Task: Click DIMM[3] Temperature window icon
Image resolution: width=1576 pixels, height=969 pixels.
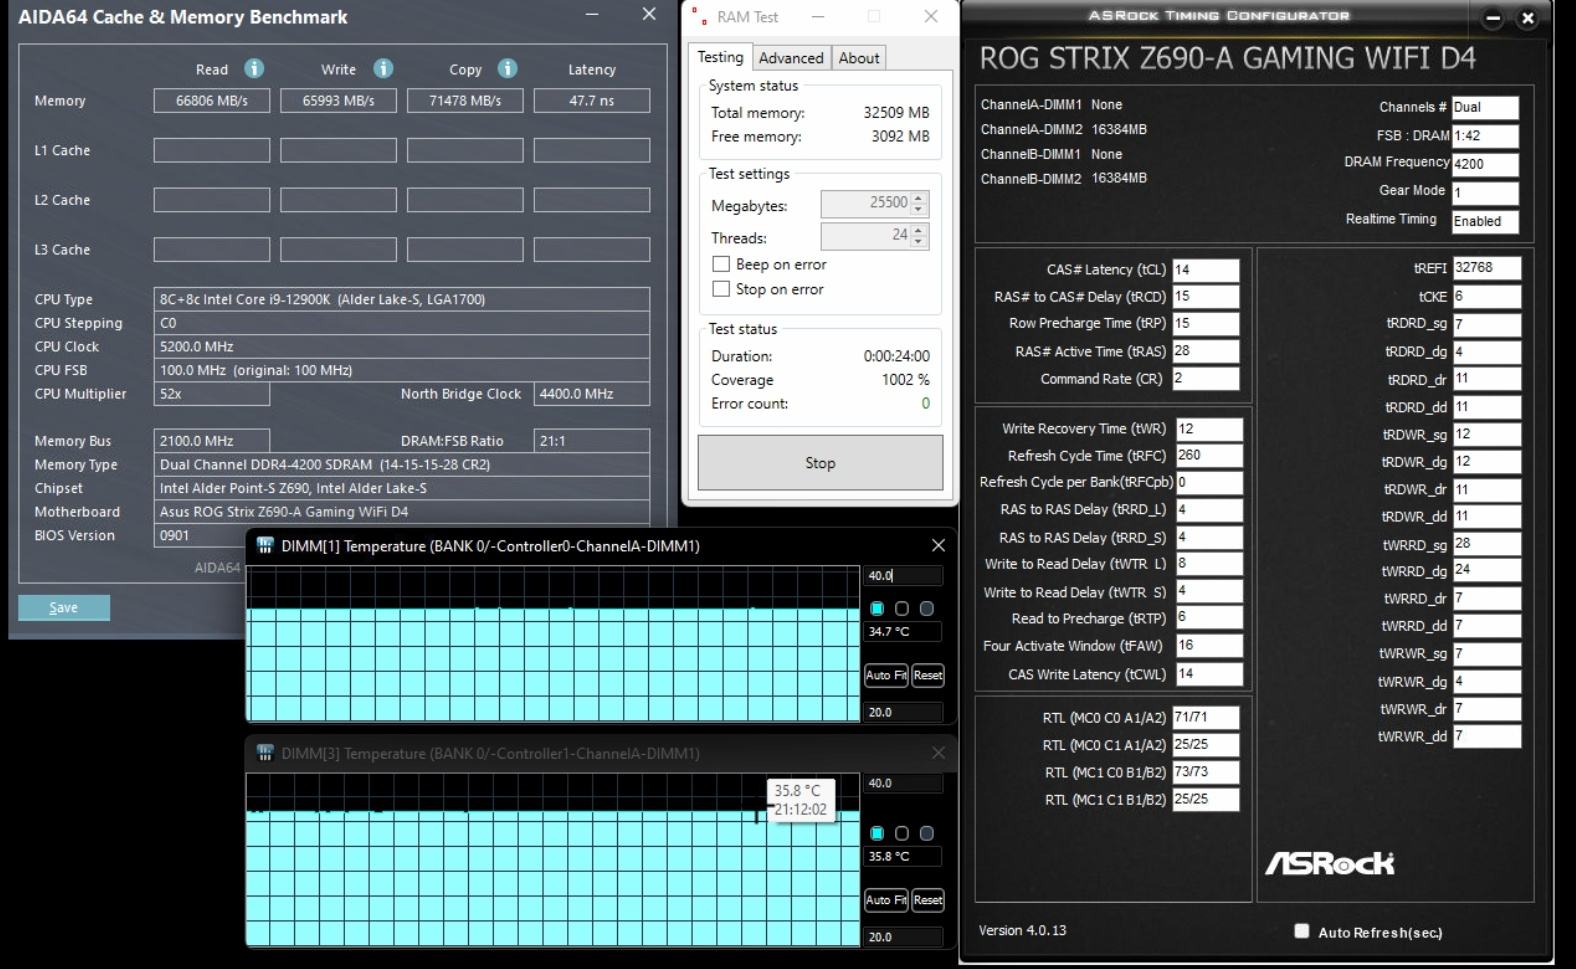Action: click(x=265, y=753)
